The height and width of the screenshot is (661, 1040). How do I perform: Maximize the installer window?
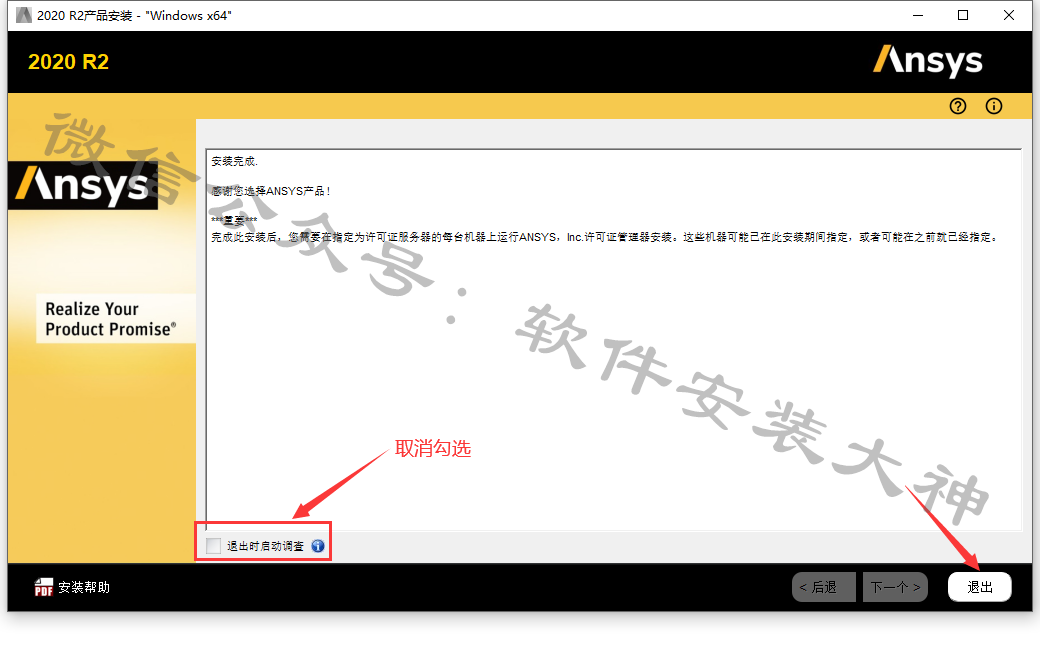click(963, 15)
